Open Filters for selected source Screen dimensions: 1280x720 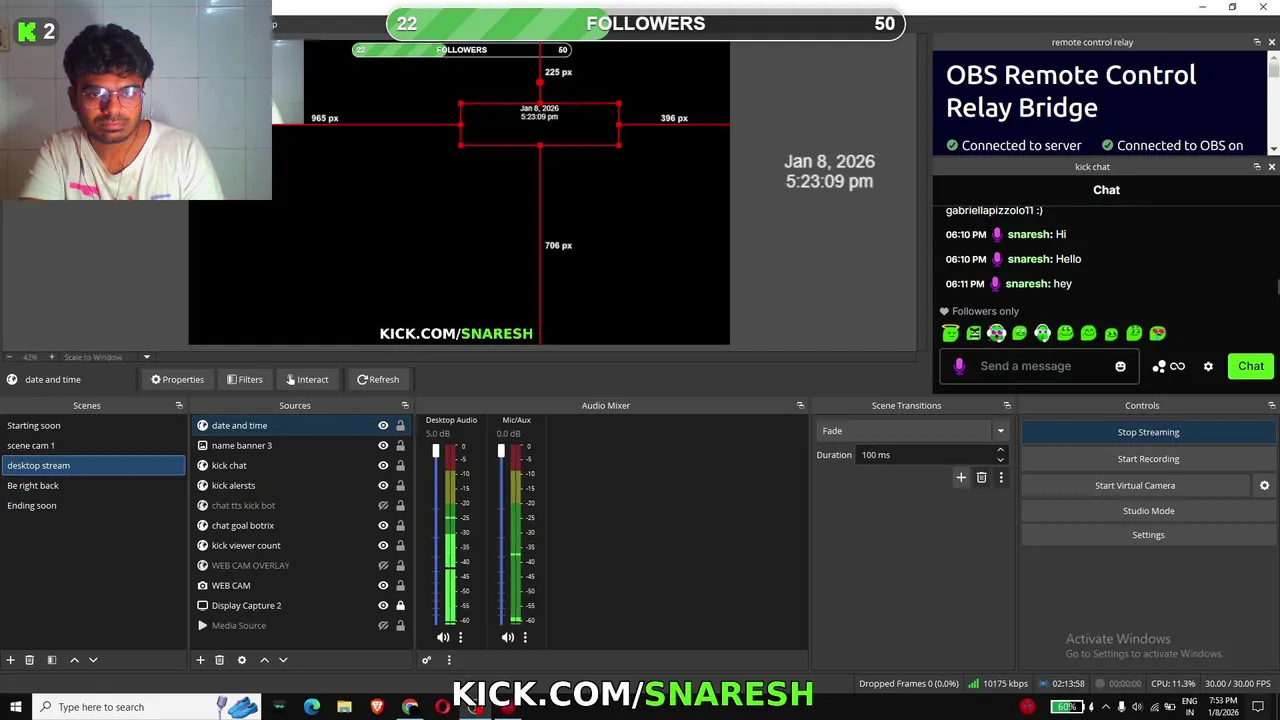(245, 379)
